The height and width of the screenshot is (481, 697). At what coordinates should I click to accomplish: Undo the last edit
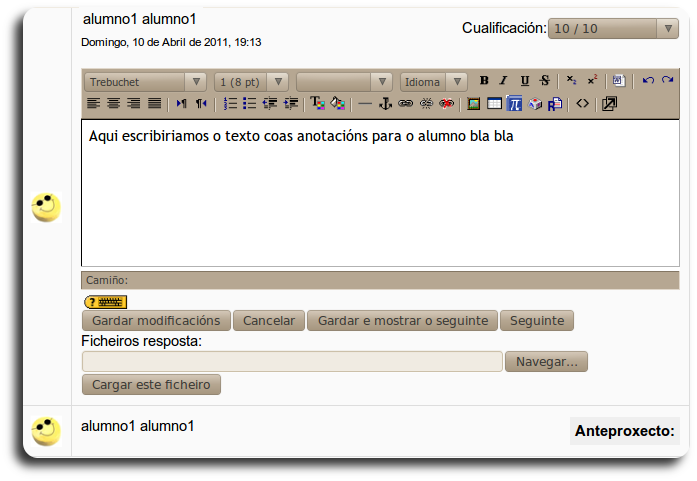[648, 80]
